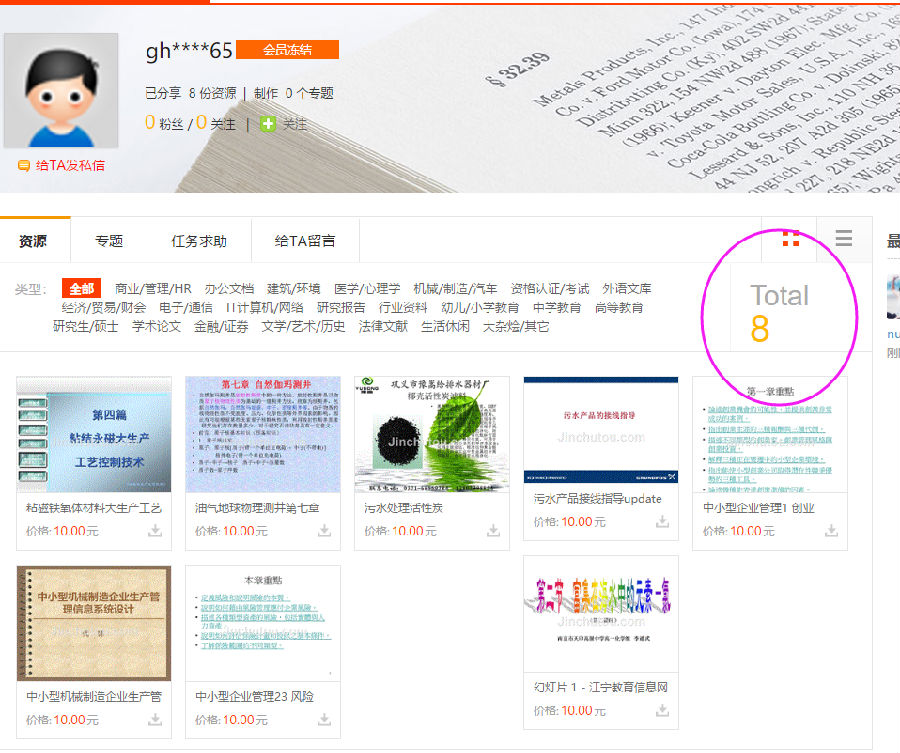This screenshot has height=753, width=900.
Task: Filter by 建筑/环境 category link
Action: point(293,288)
